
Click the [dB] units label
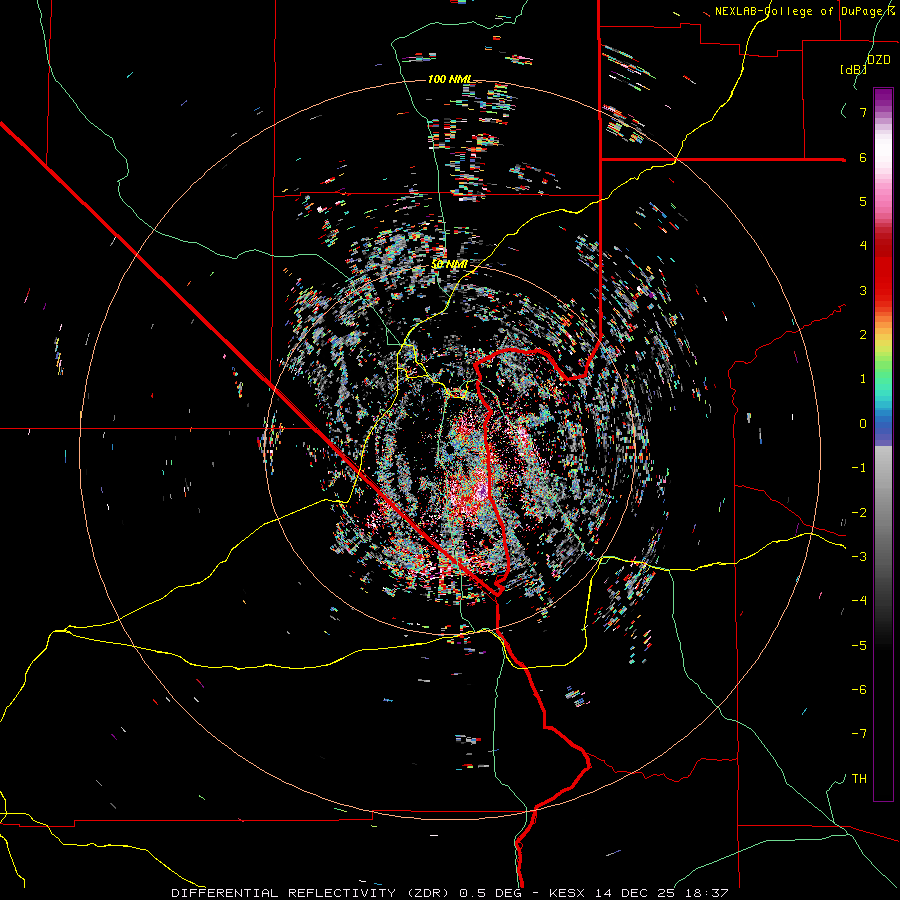click(853, 69)
